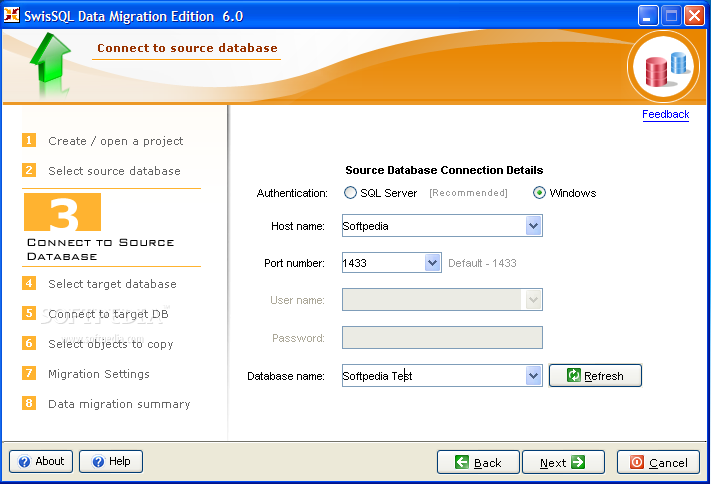Go to Select objects to copy step
This screenshot has width=711, height=484.
(111, 344)
